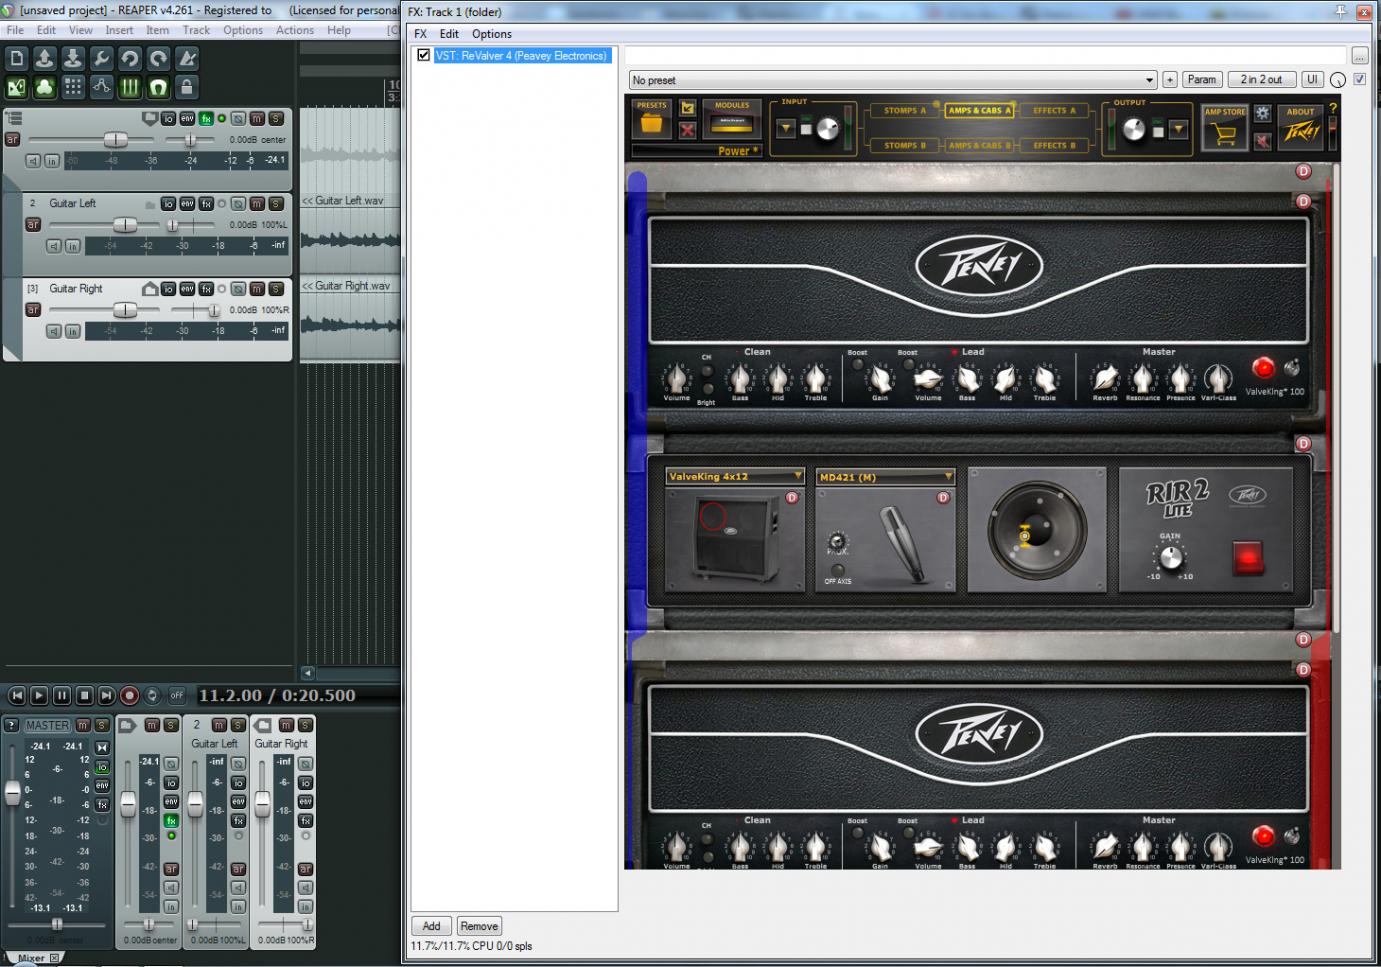Open the Options menu in FX window
The width and height of the screenshot is (1381, 967).
492,34
